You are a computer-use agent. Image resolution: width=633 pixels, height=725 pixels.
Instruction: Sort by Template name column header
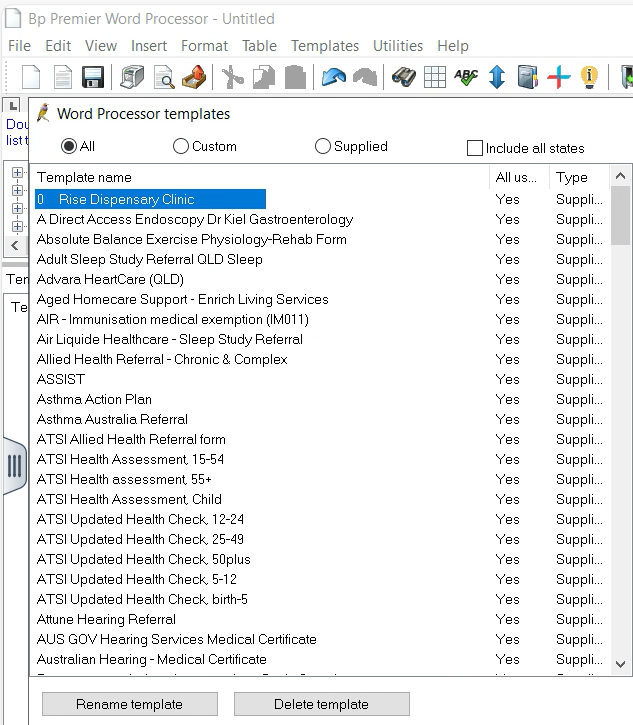[x=260, y=177]
